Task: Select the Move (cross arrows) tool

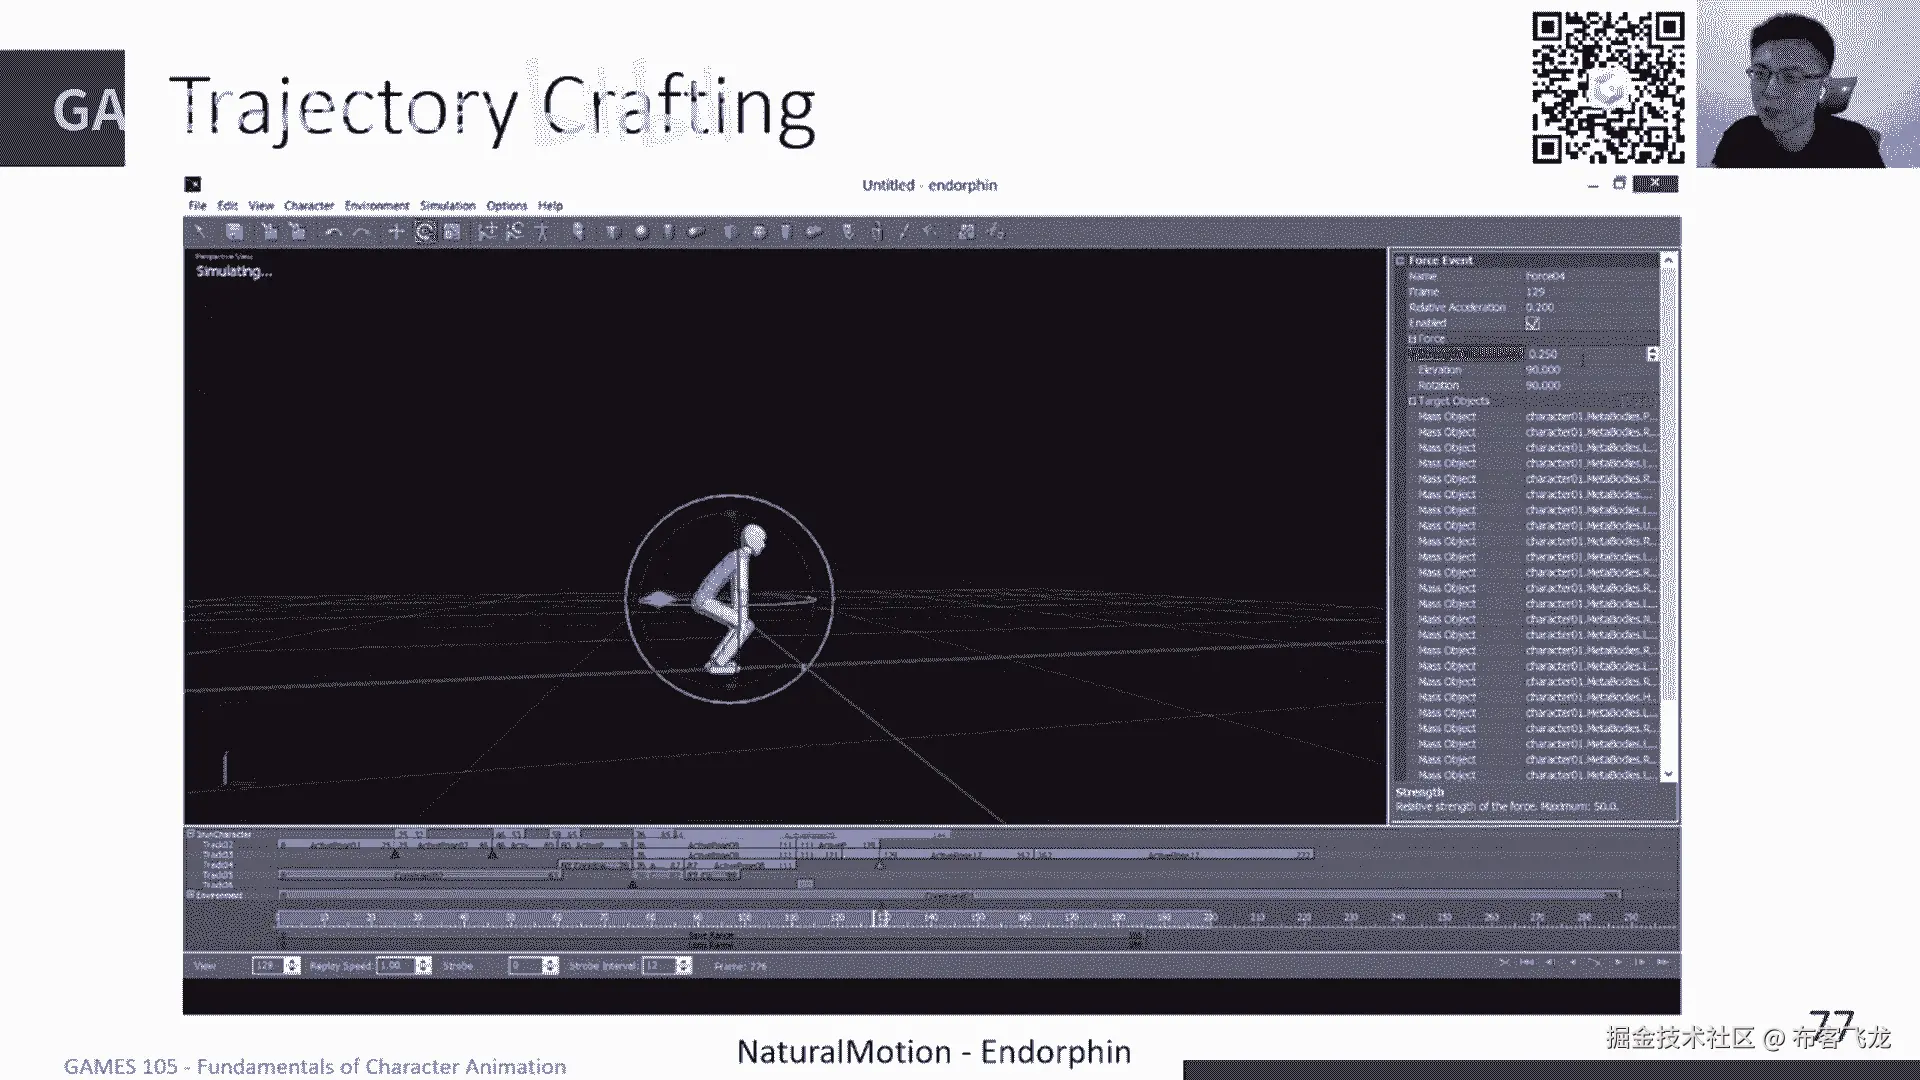Action: (x=396, y=232)
